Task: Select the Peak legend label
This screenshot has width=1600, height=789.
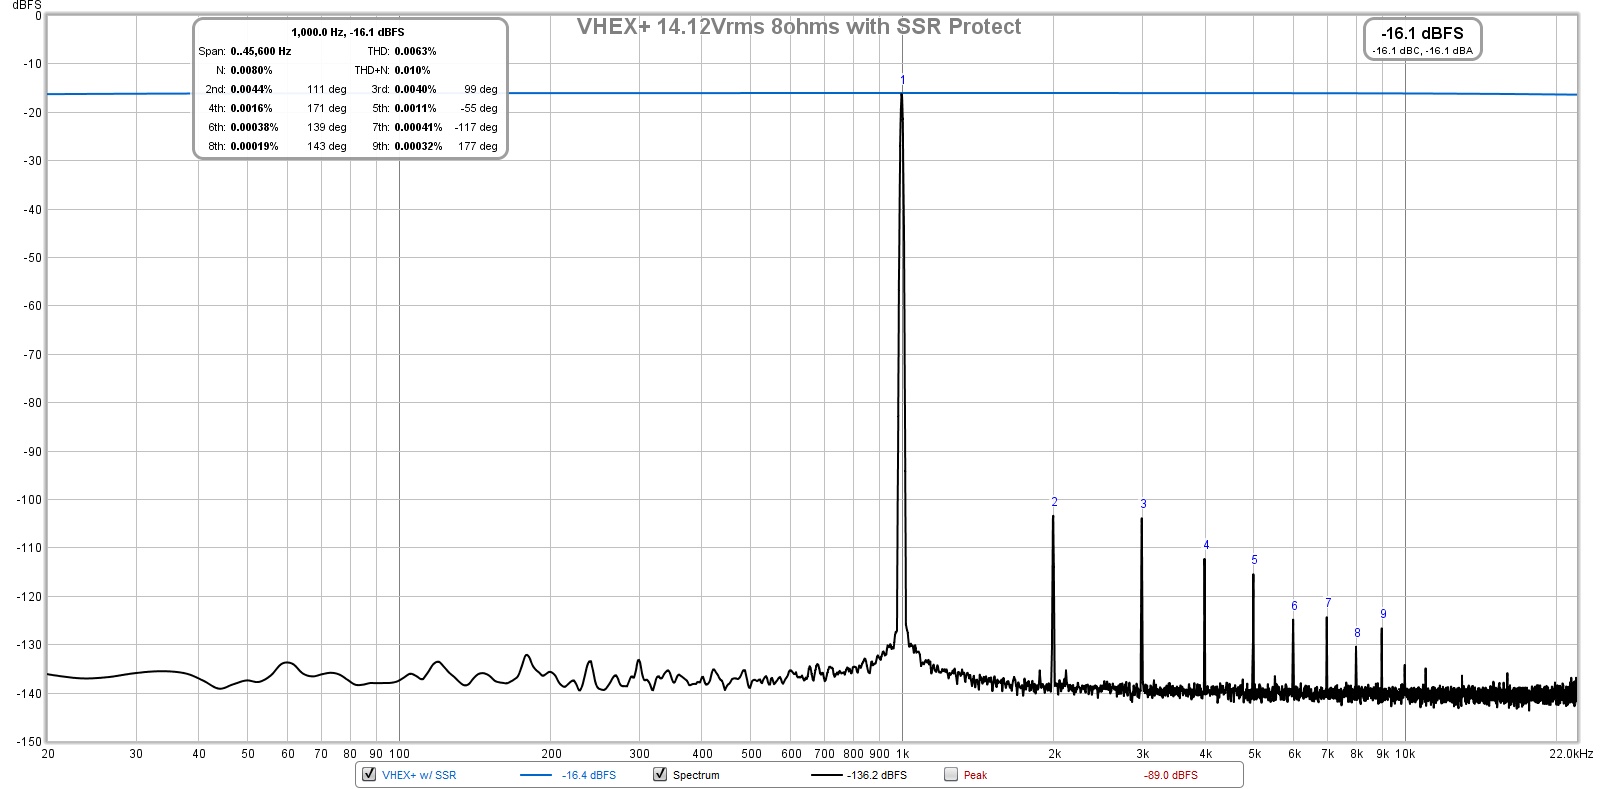Action: pos(975,775)
